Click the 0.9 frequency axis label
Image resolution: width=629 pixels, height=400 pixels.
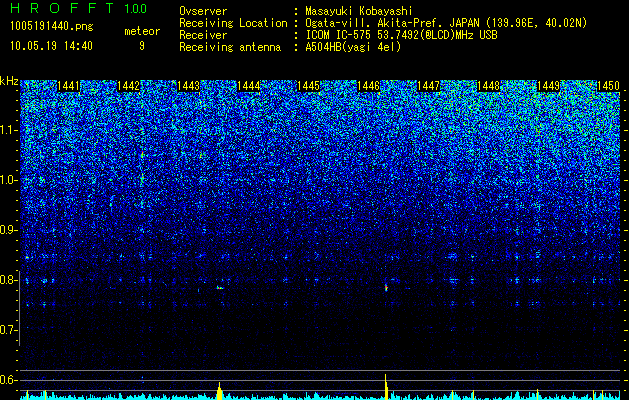[x=8, y=230]
